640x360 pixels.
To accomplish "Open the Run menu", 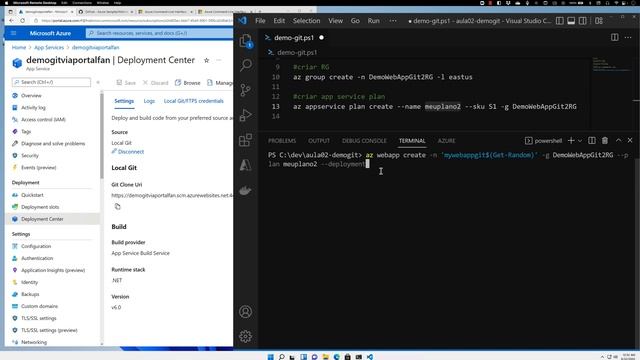I will pyautogui.click(x=373, y=21).
